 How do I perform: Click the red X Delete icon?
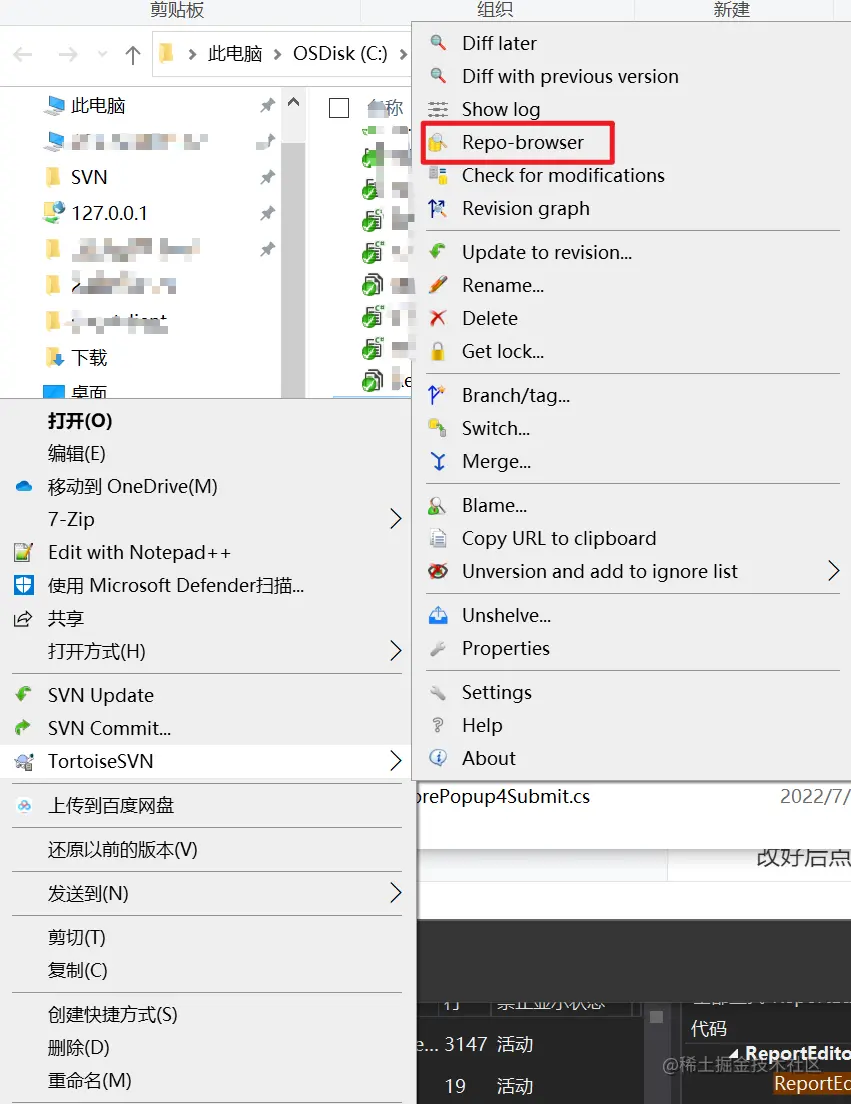coord(438,318)
